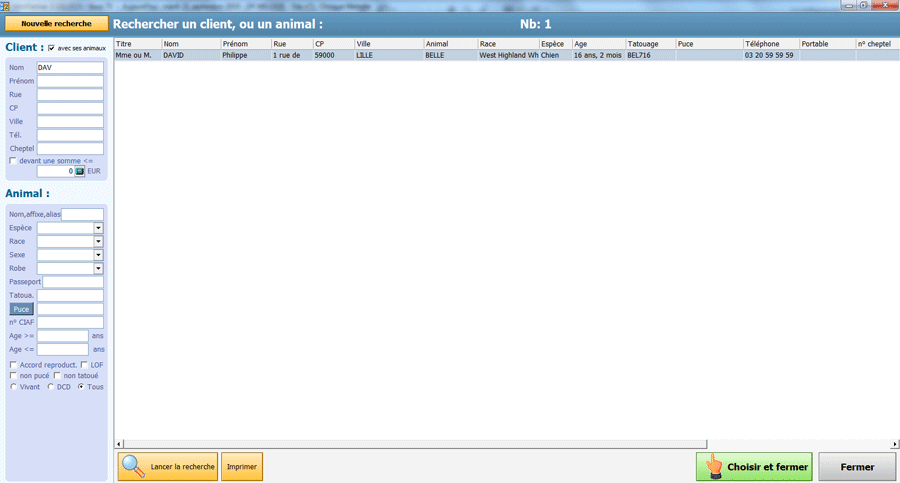Sort by the Portable column header
Viewport: 900px width, 483px height.
[828, 44]
